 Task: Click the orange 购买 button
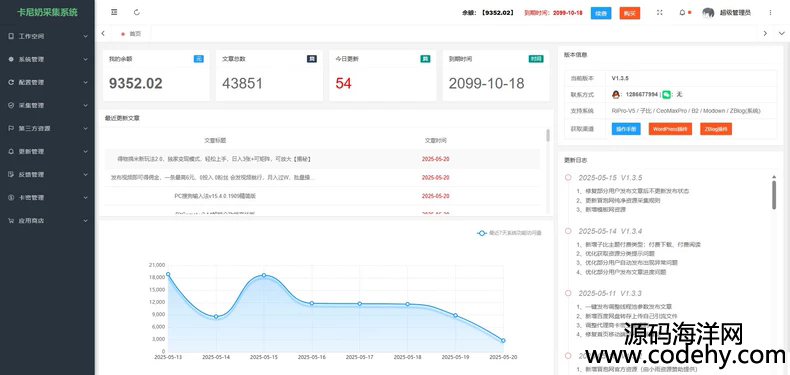pos(630,13)
